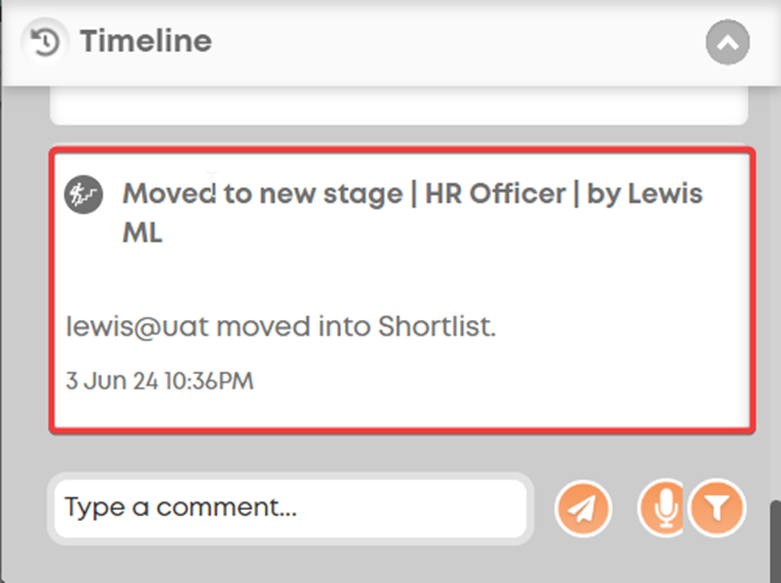The height and width of the screenshot is (583, 781).
Task: Focus the Type a comment field
Action: 290,509
